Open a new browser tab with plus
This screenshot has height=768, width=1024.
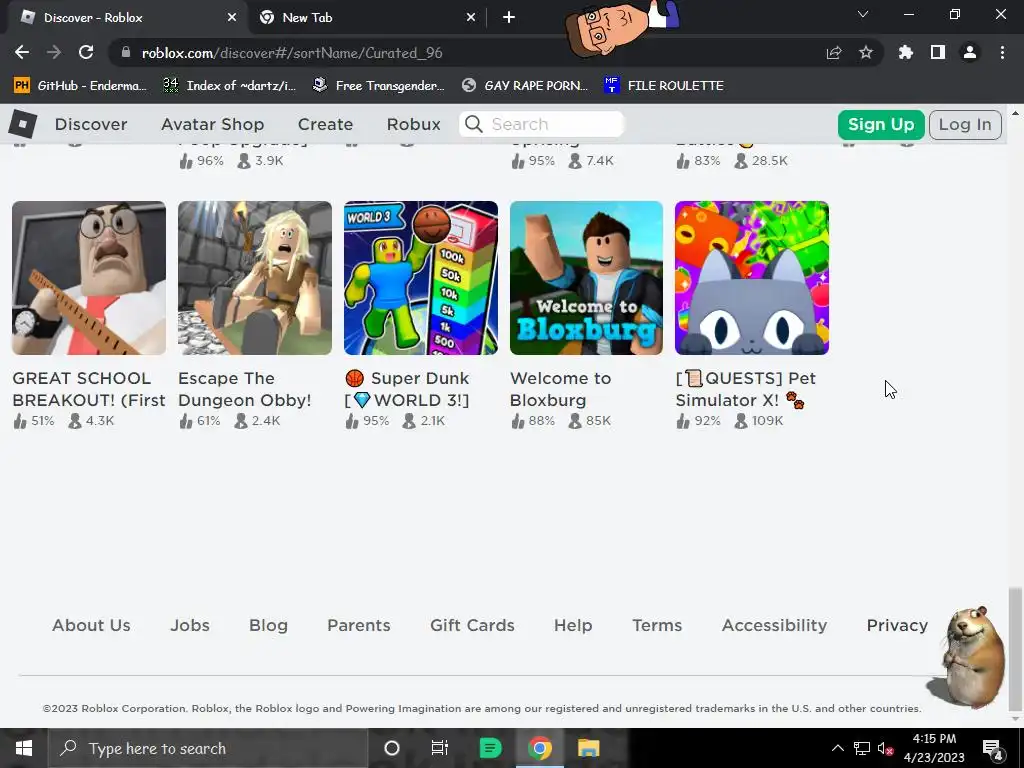pos(509,18)
